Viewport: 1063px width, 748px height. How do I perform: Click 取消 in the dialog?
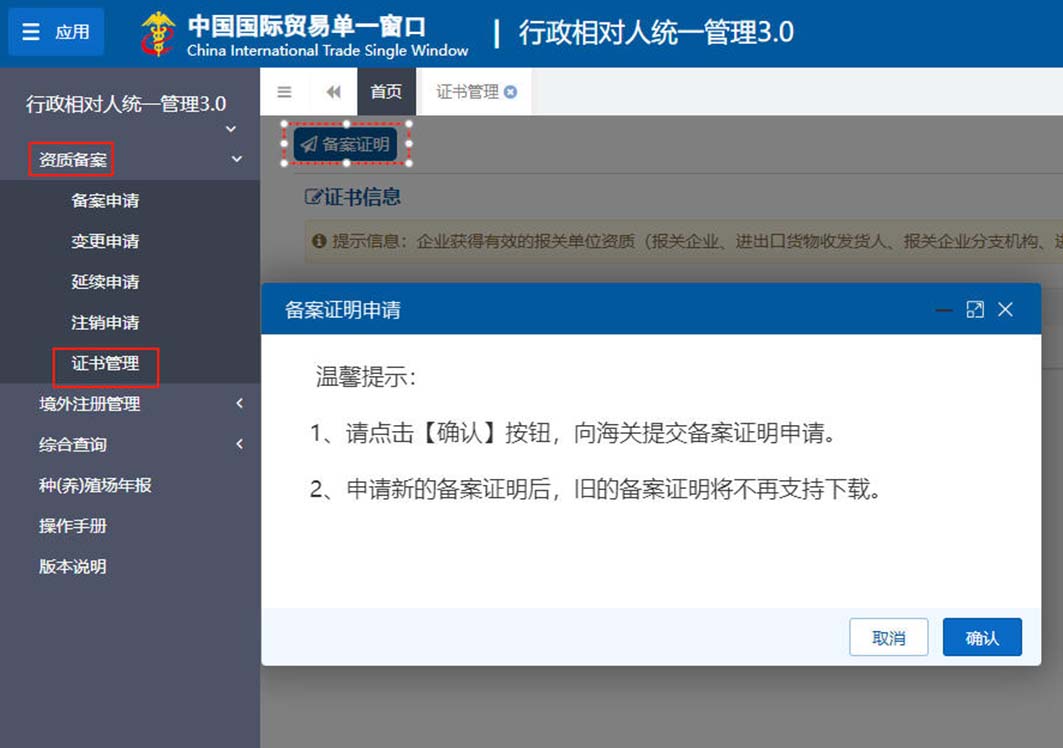[888, 637]
